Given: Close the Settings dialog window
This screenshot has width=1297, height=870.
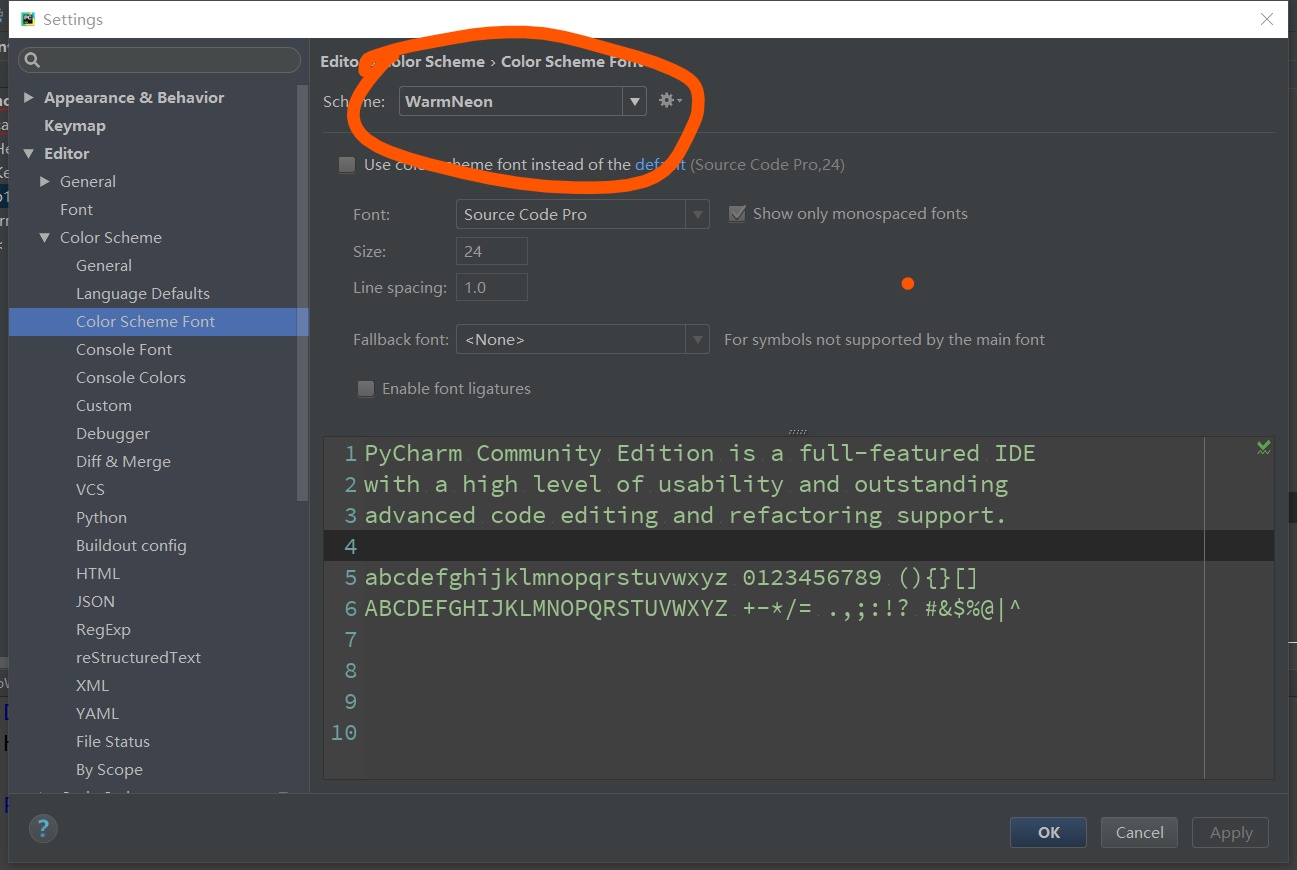Looking at the screenshot, I should pos(1267,19).
